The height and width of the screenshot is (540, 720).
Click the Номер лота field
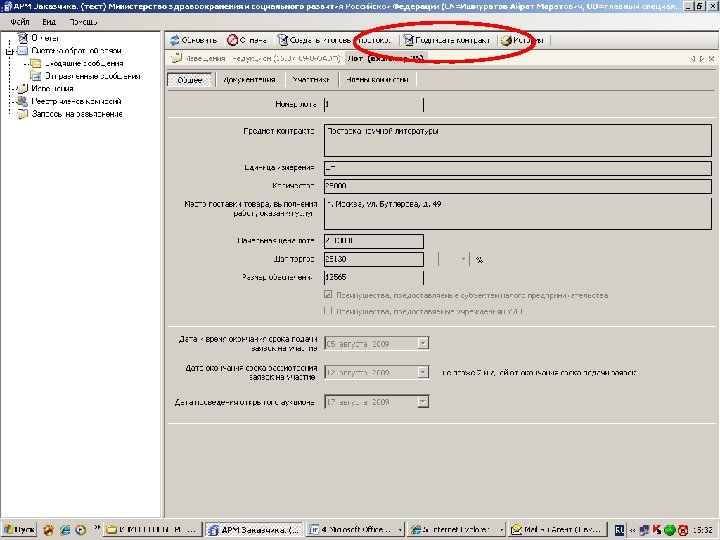[x=373, y=104]
